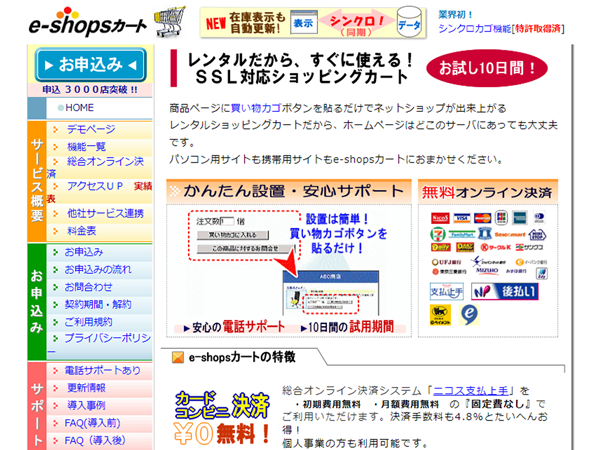Click the NICOS card logo
Screen dimensions: 600x450
(440, 218)
